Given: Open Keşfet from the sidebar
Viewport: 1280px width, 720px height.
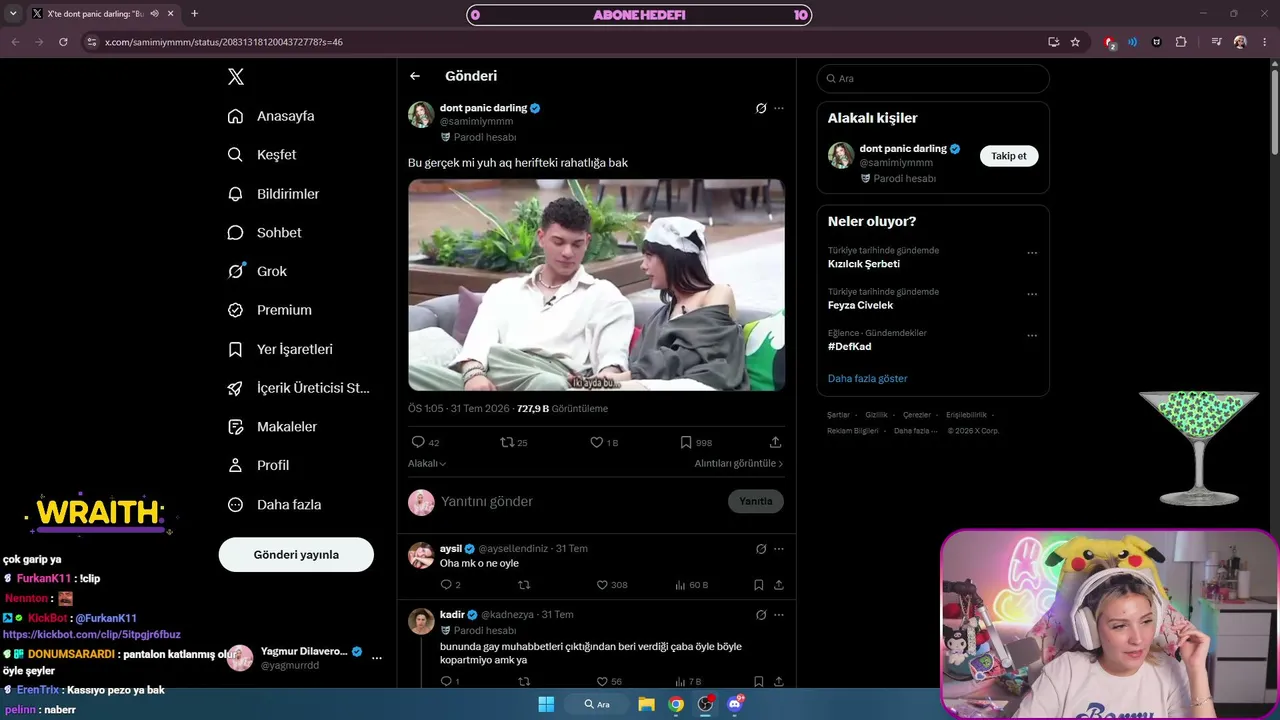Looking at the screenshot, I should 262,155.
